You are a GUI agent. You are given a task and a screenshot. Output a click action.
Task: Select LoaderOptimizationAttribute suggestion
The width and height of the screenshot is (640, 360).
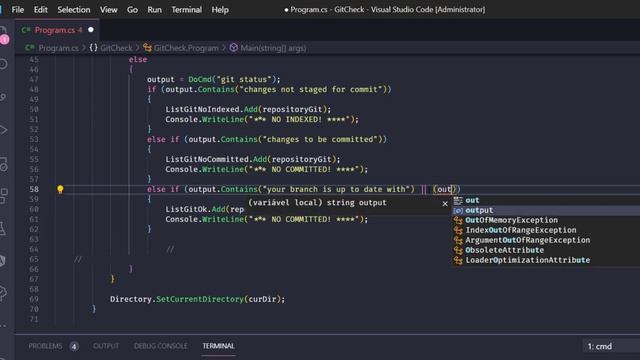pos(546,260)
